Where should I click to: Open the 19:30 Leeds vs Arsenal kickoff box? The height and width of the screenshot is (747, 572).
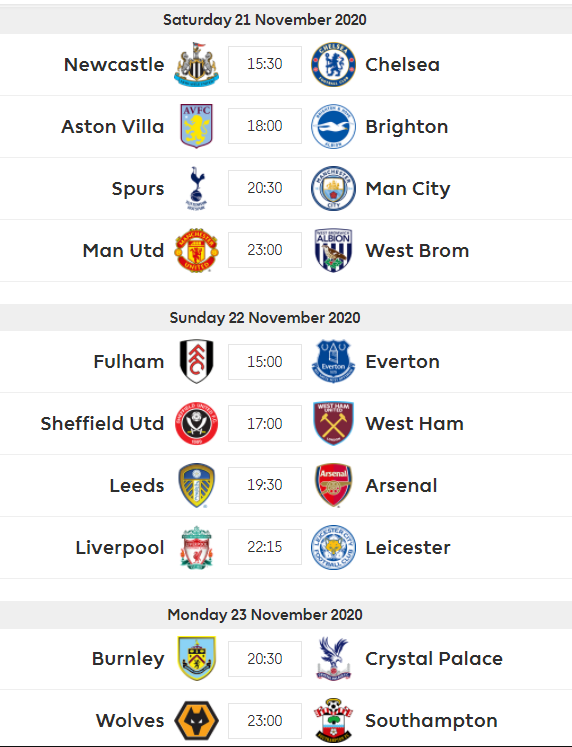pyautogui.click(x=265, y=485)
